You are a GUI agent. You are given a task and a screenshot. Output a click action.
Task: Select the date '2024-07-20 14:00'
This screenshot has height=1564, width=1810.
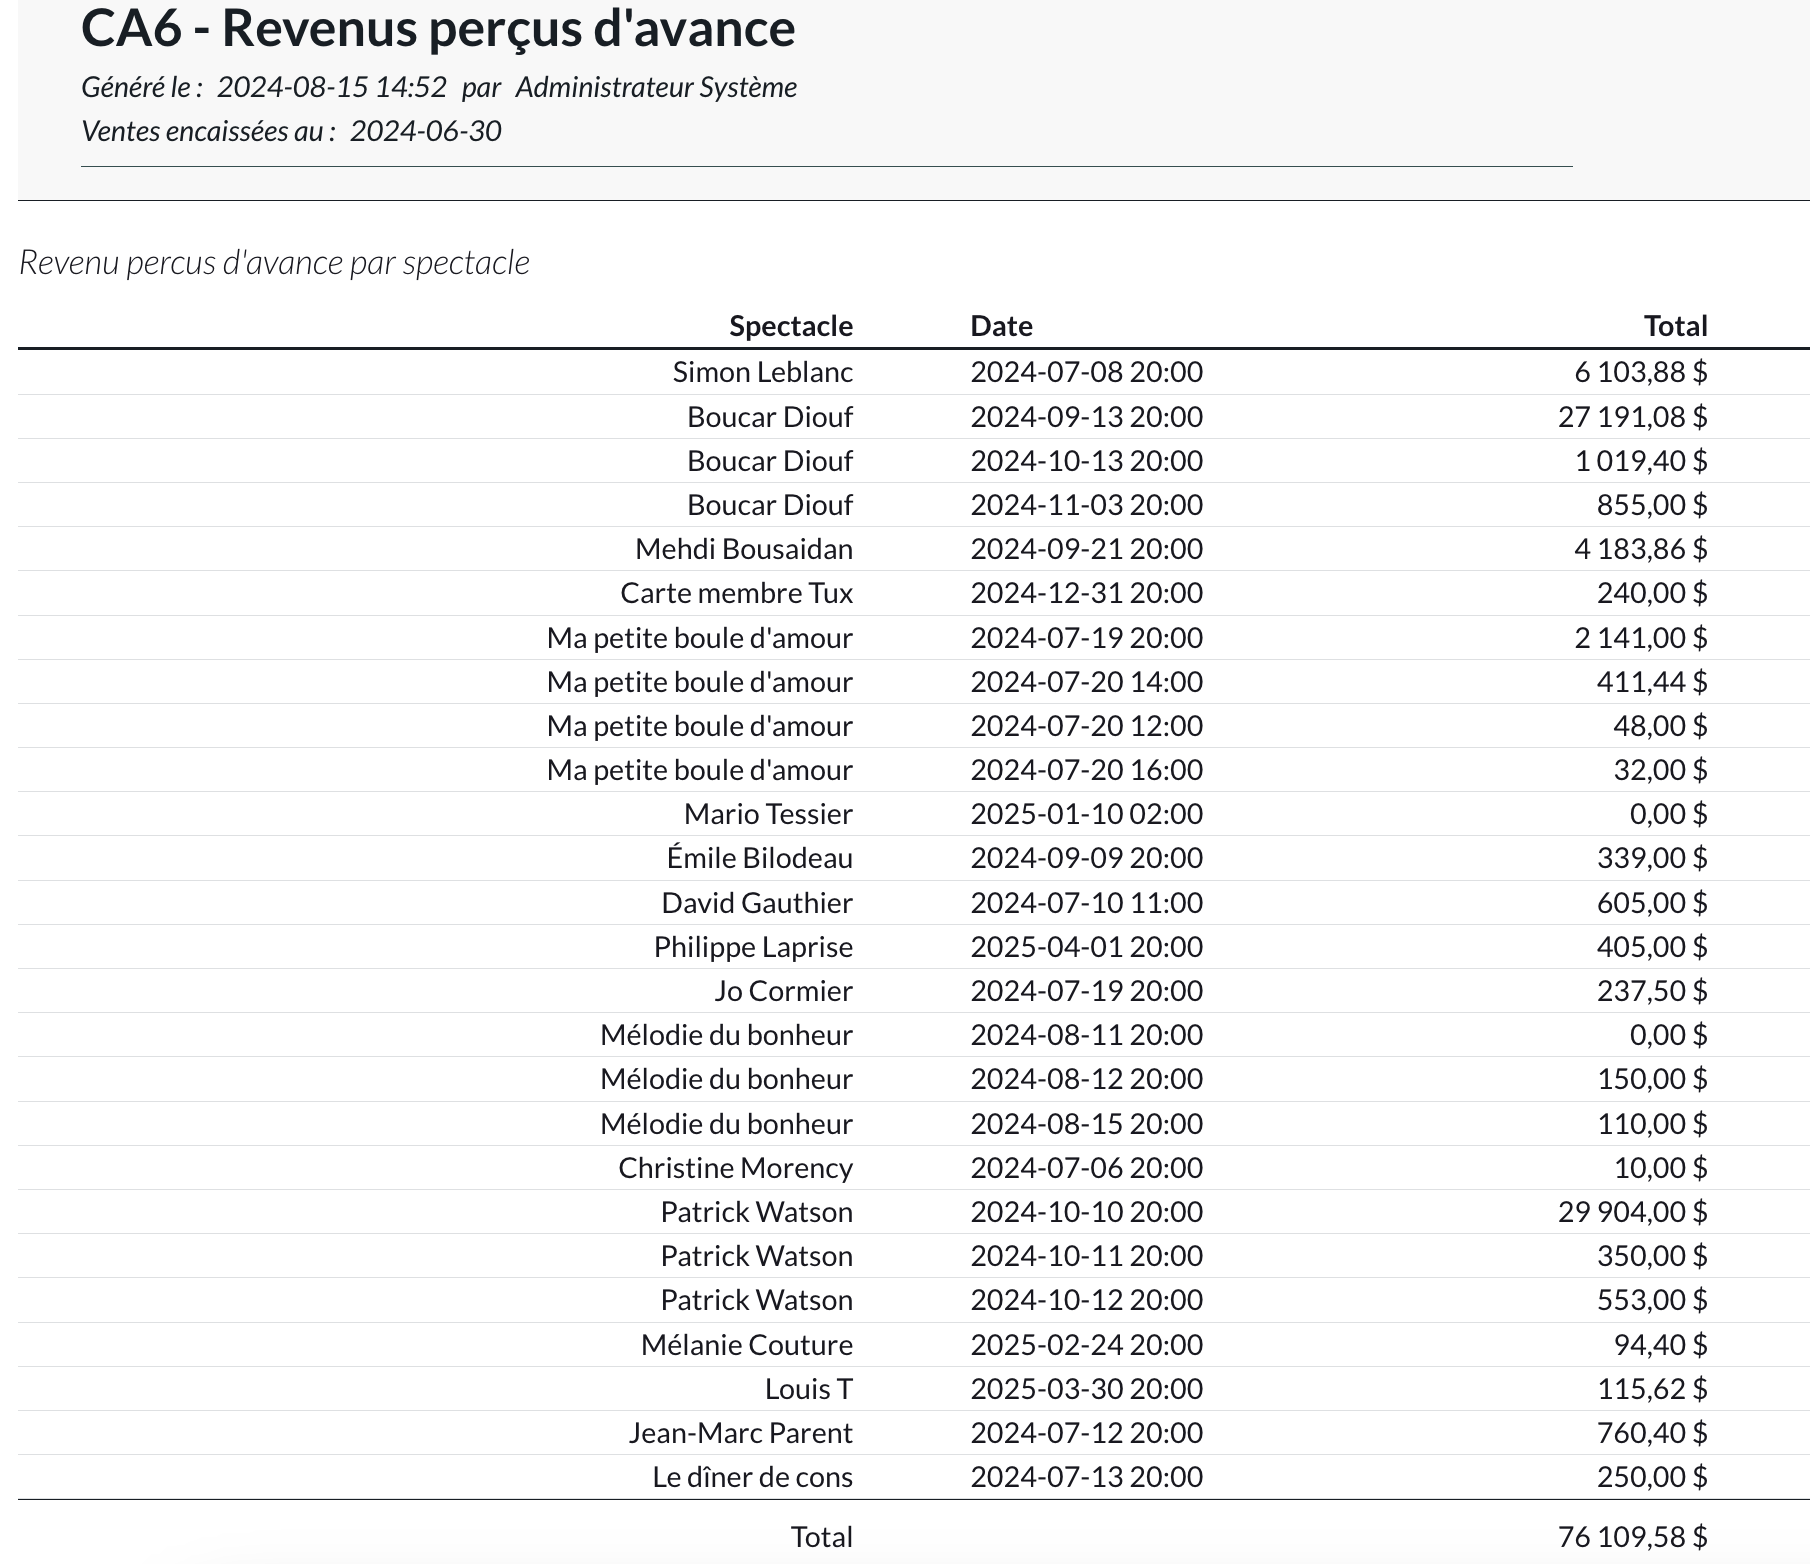tap(1086, 682)
